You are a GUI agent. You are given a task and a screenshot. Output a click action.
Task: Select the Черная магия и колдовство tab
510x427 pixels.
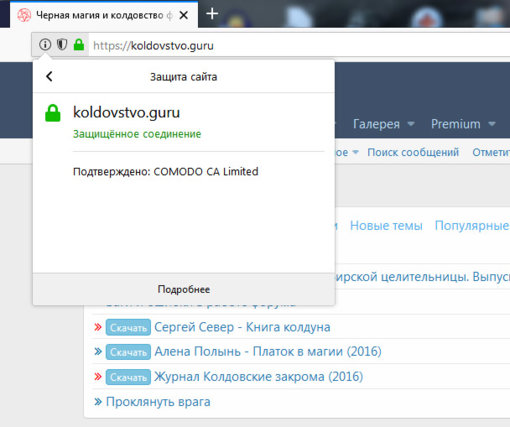click(x=104, y=15)
